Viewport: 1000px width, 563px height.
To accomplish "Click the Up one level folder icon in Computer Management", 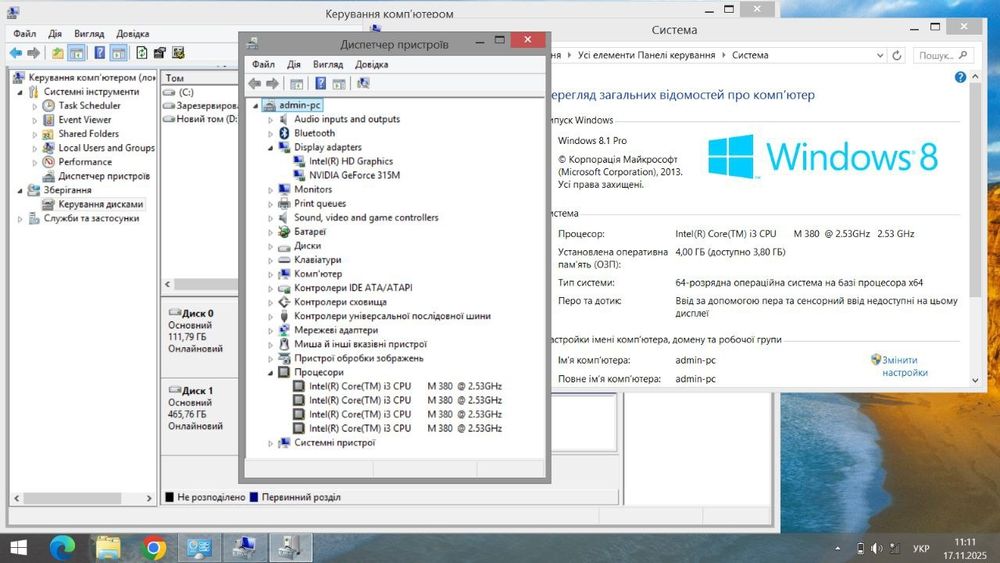I will [x=57, y=53].
